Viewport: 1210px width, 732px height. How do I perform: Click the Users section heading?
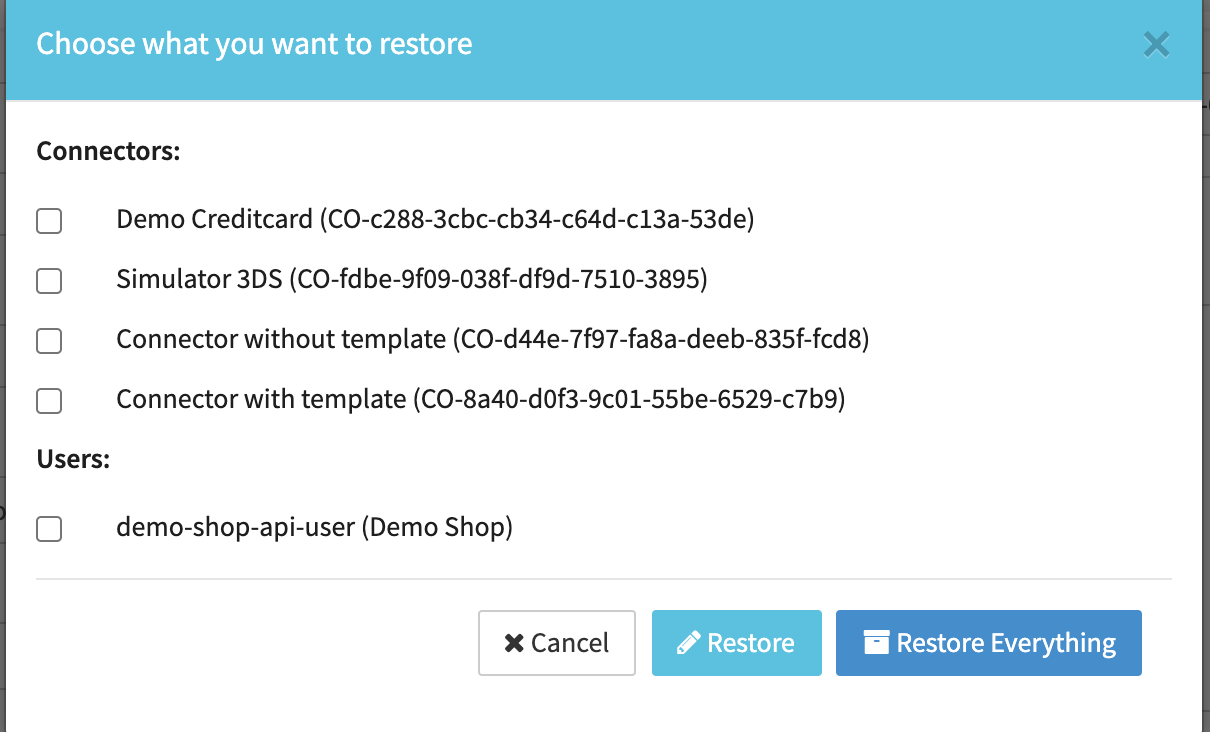[x=73, y=459]
